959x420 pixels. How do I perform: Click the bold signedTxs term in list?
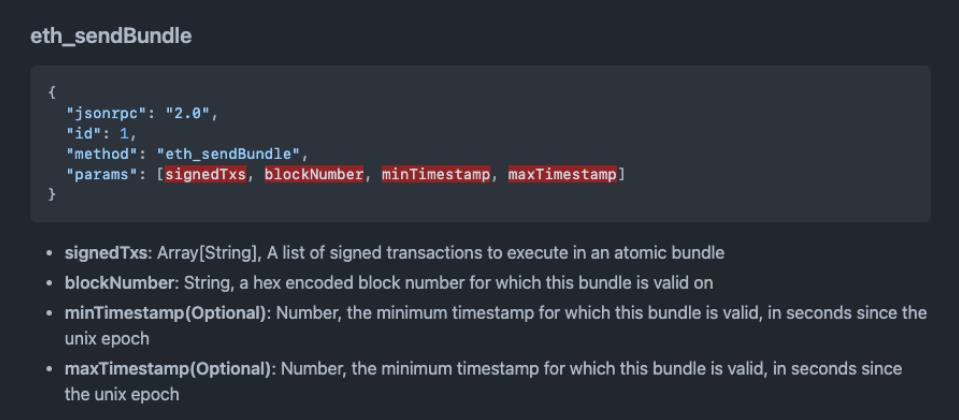(x=106, y=253)
